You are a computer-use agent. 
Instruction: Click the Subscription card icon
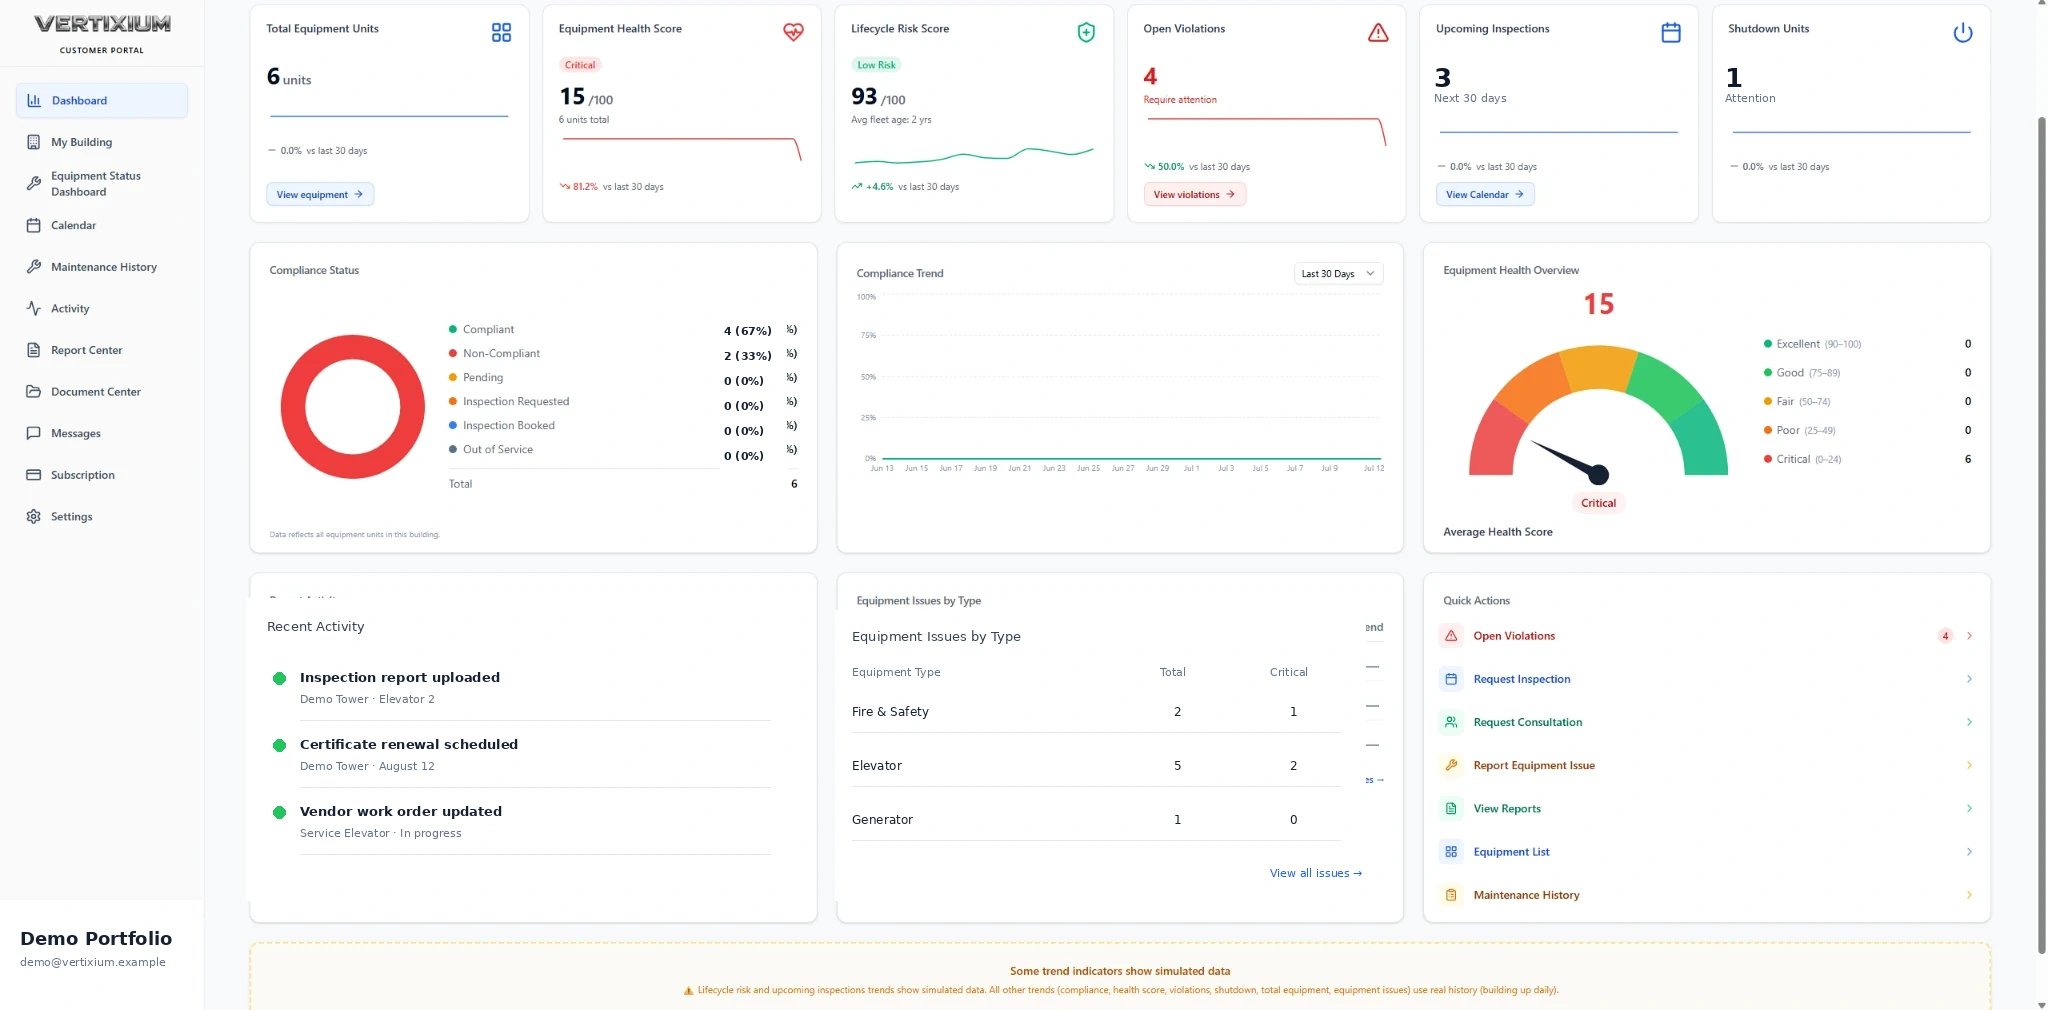coord(34,475)
